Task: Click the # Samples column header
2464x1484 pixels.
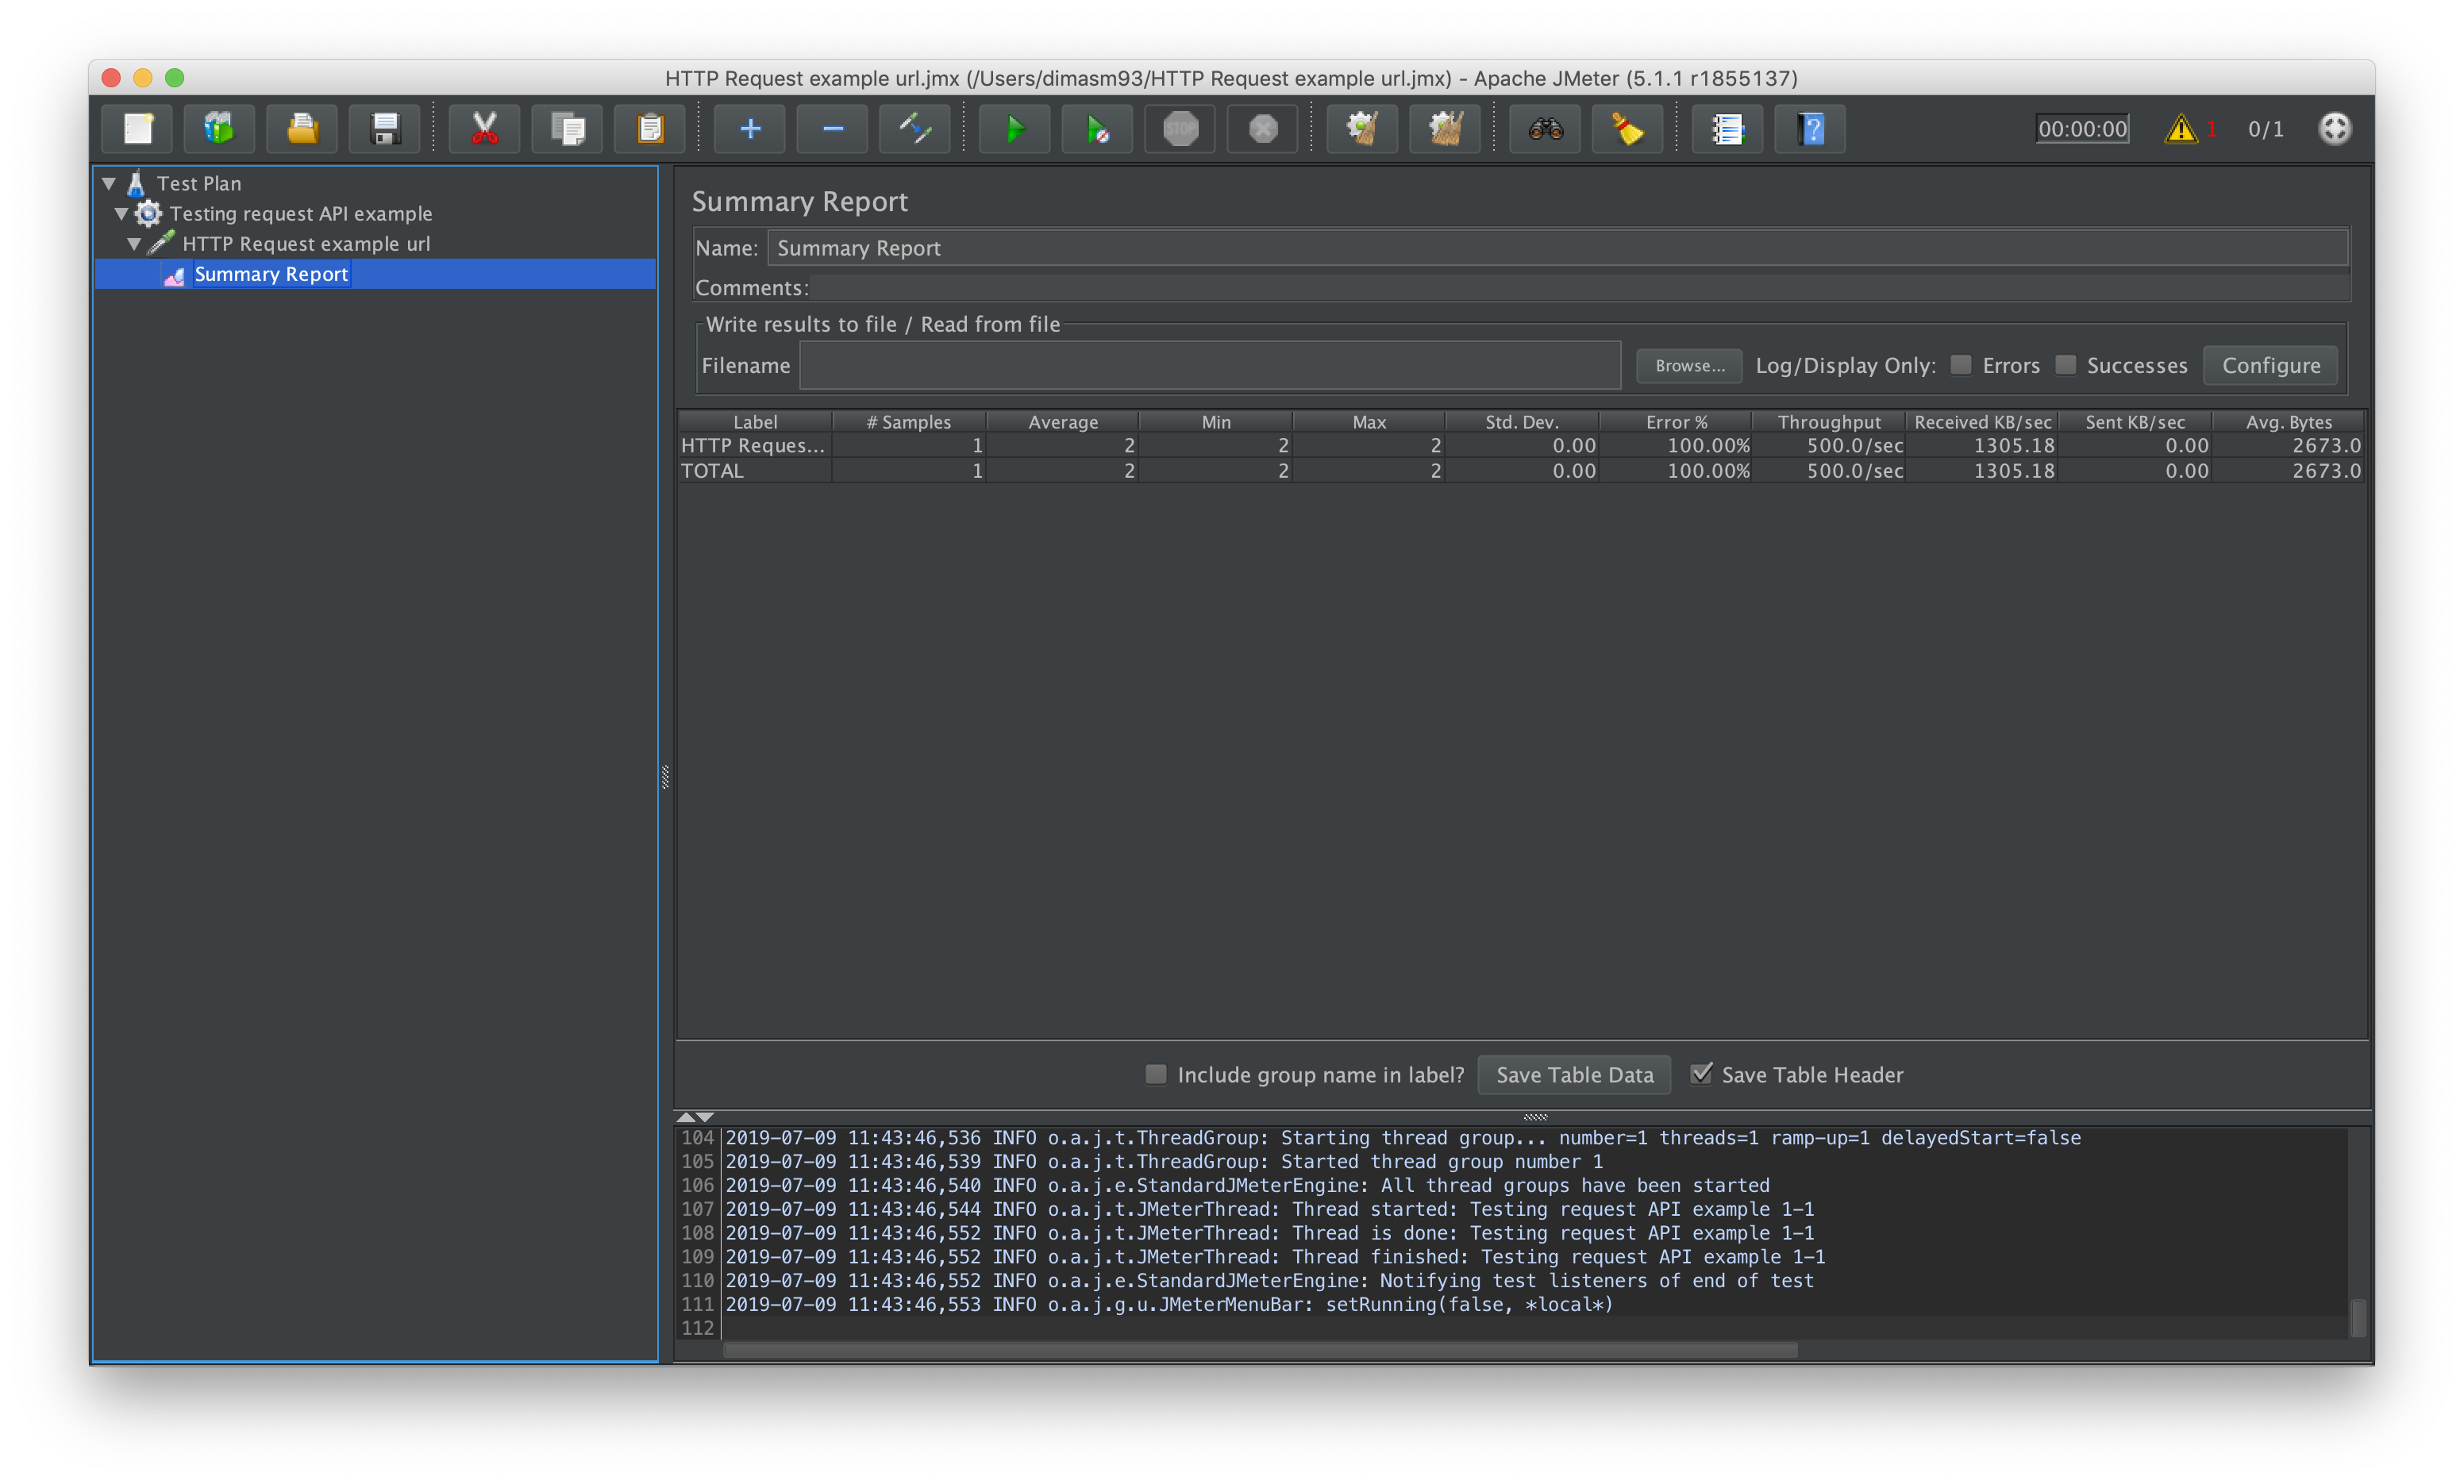Action: point(909,422)
